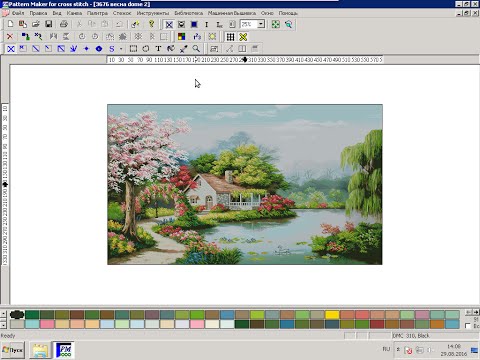This screenshot has width=480, height=360.
Task: Click the red X delete icon
Action: [x=10, y=37]
